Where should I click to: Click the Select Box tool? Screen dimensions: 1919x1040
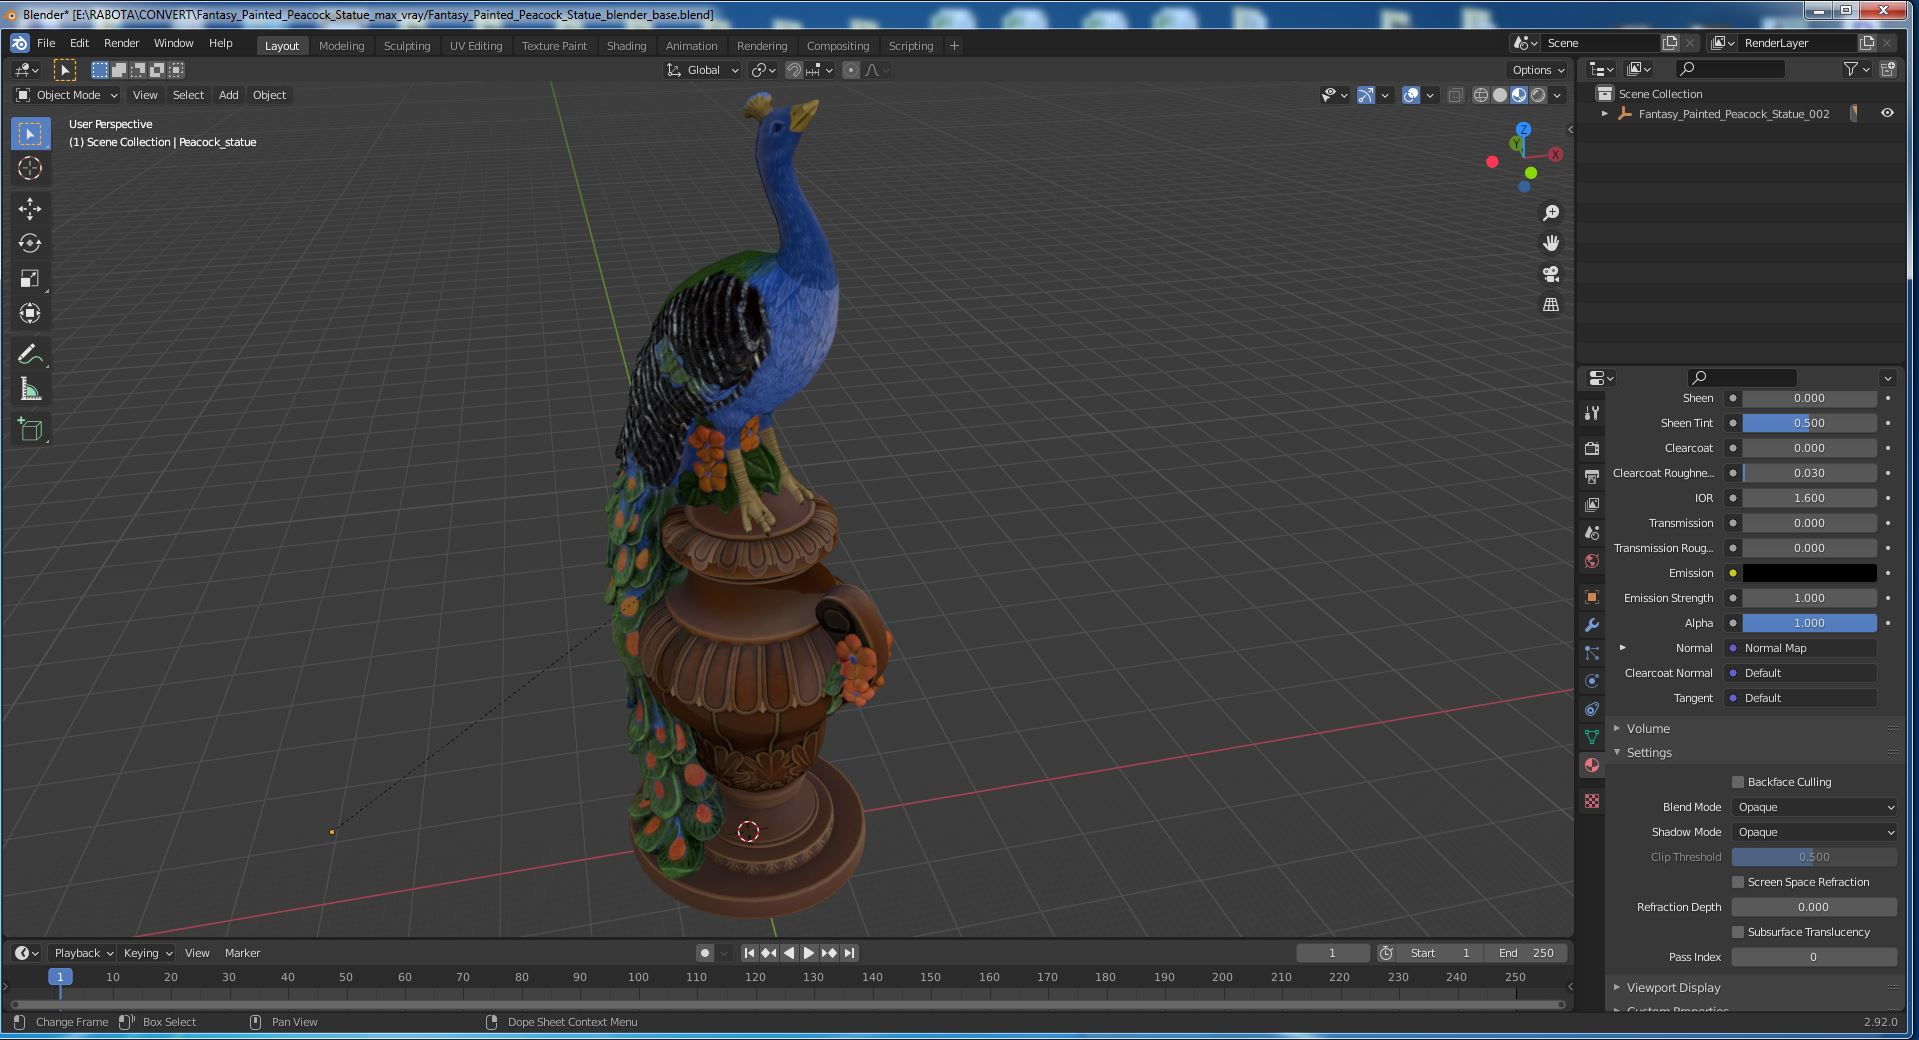click(x=30, y=133)
